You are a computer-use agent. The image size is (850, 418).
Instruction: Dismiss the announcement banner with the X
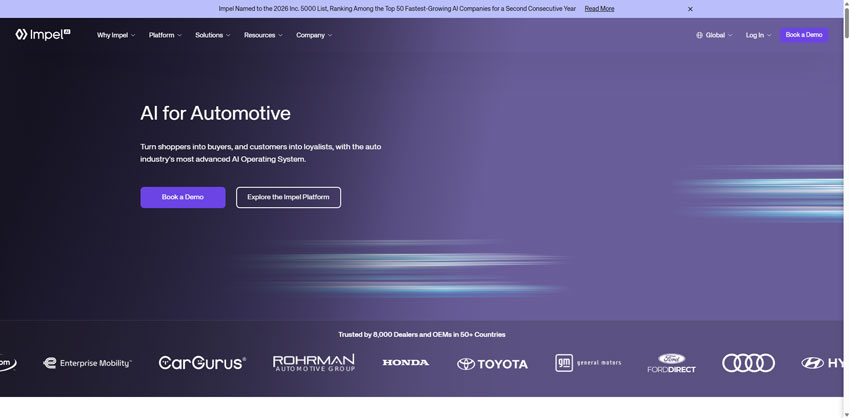point(690,9)
